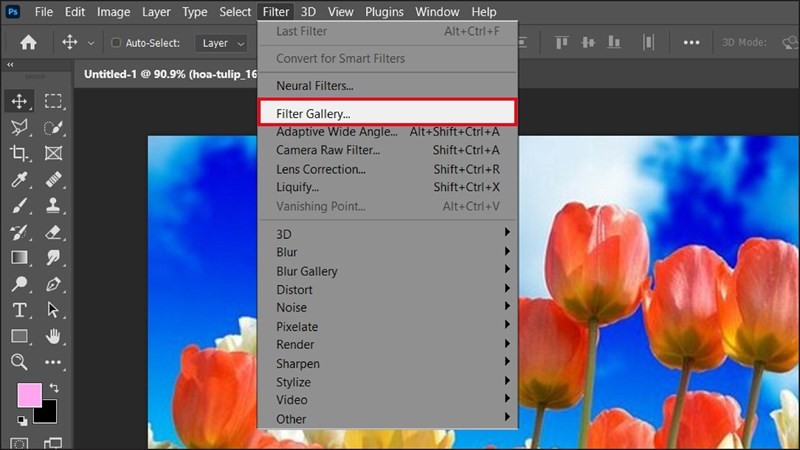Select the Smudge tool

click(53, 258)
